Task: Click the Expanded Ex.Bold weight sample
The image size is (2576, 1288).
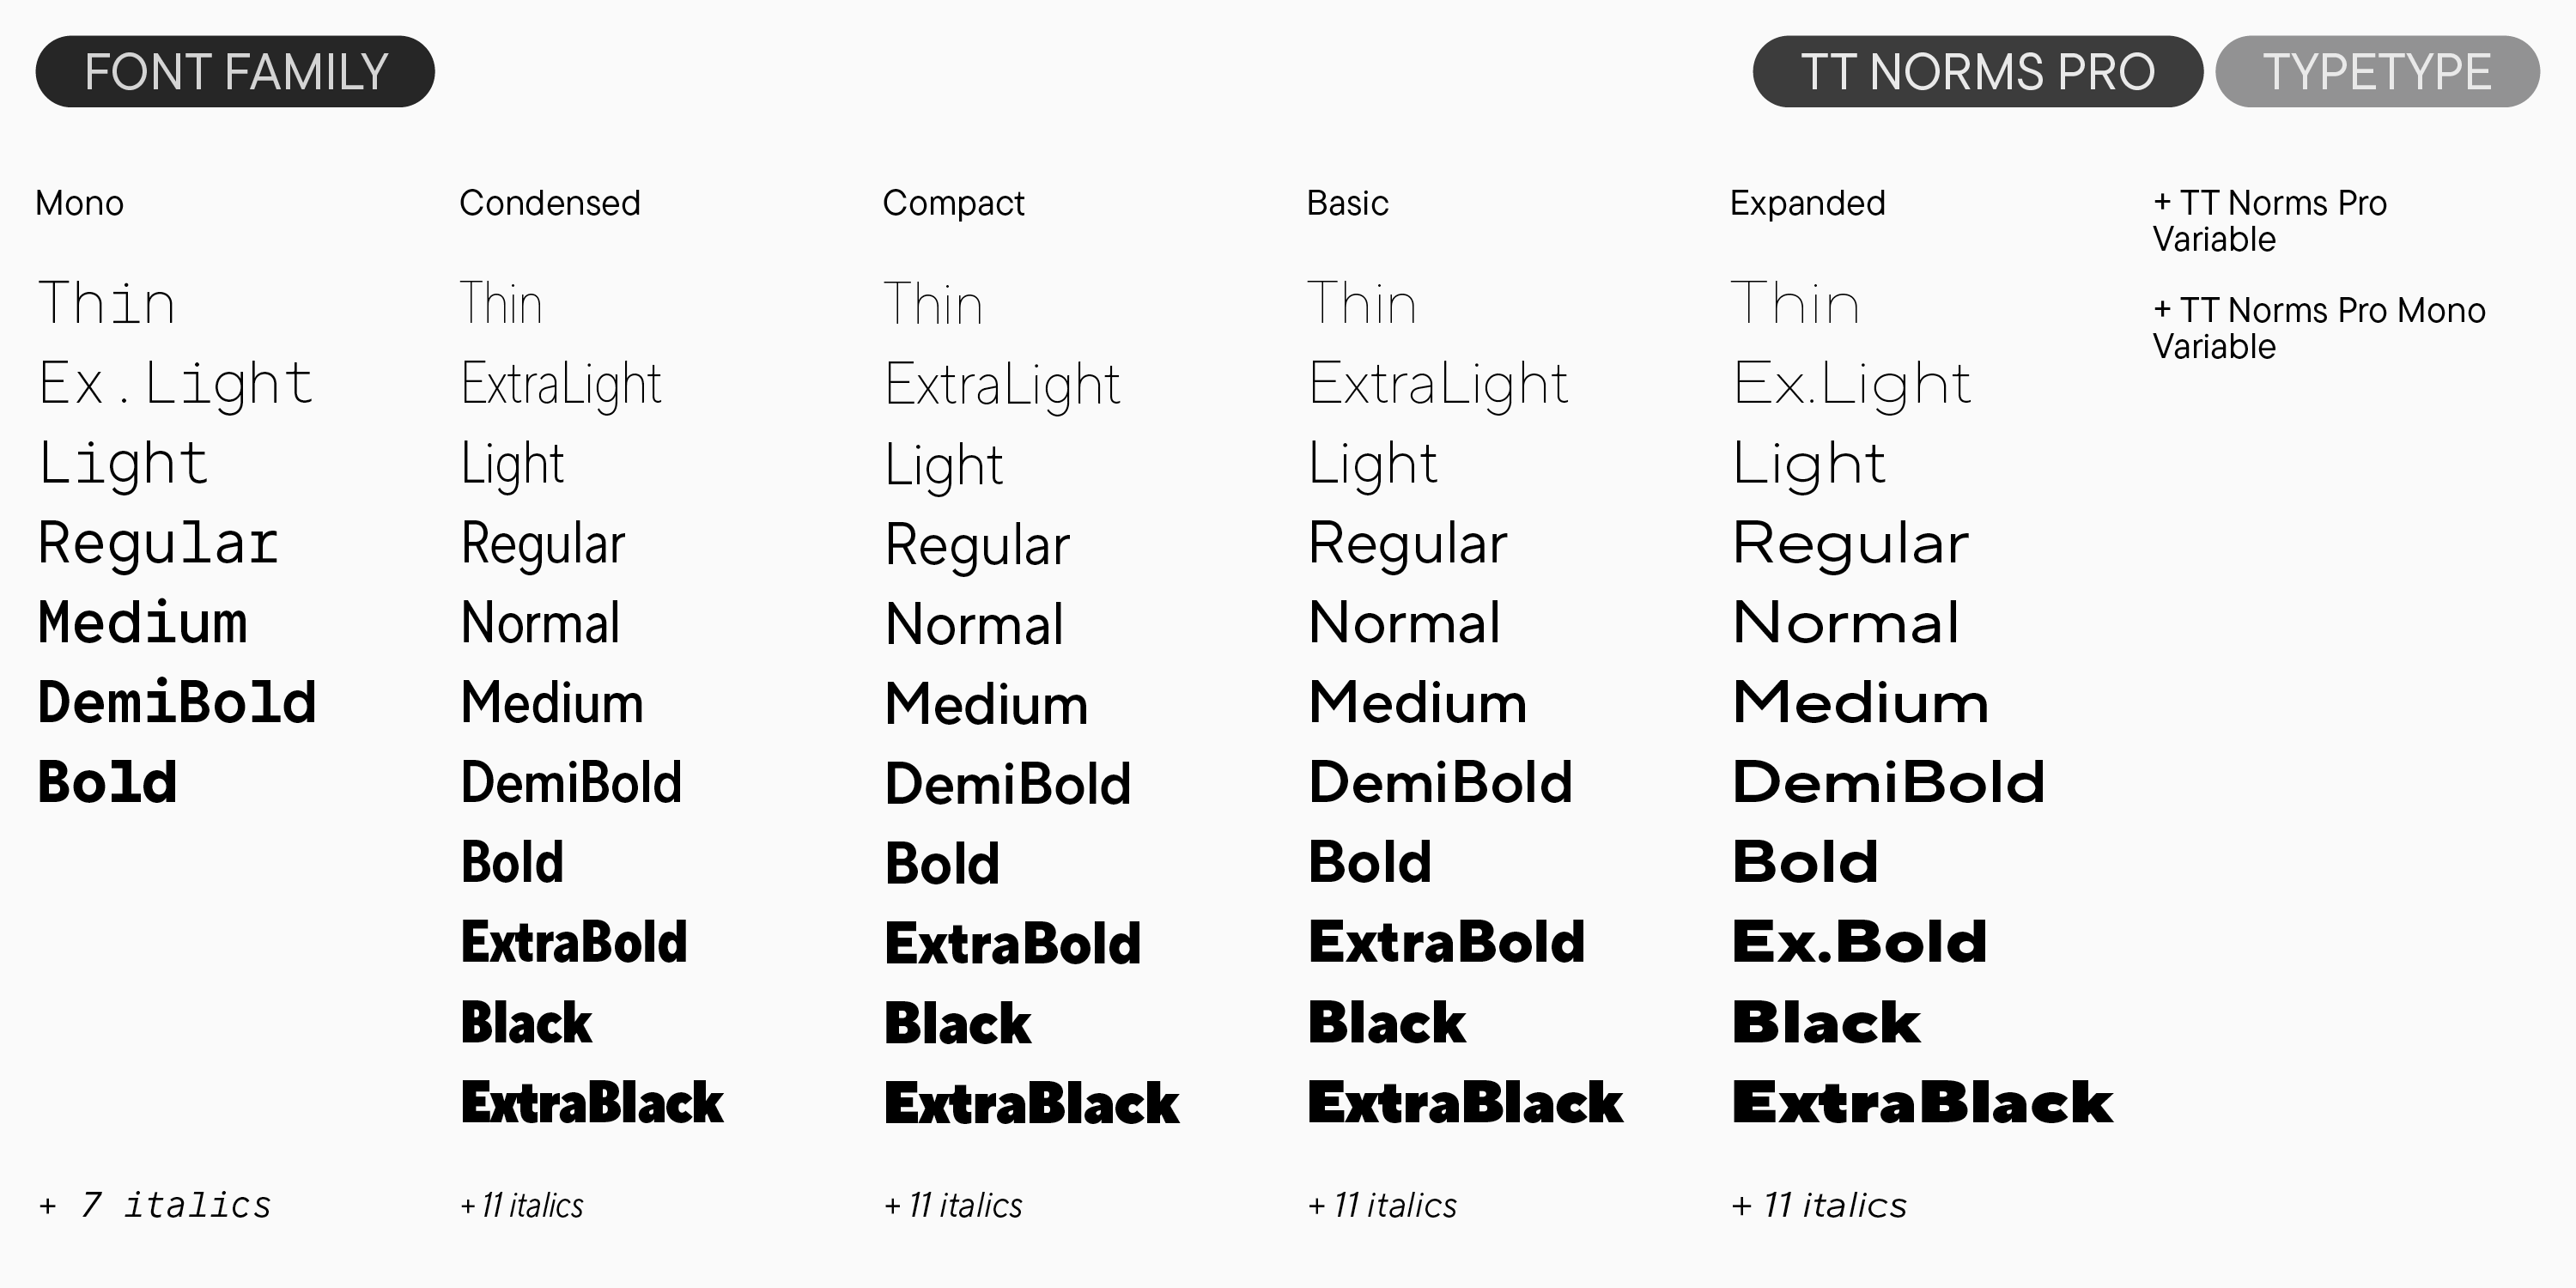Action: pyautogui.click(x=1859, y=942)
